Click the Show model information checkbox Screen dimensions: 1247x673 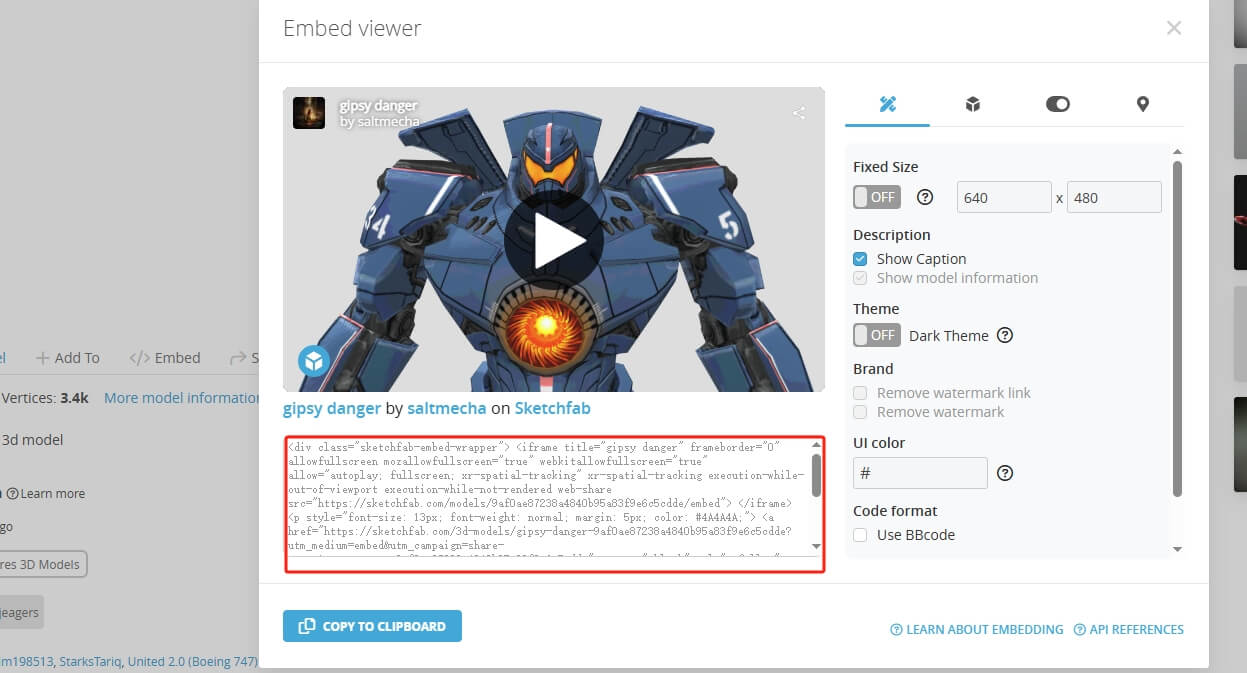[860, 278]
